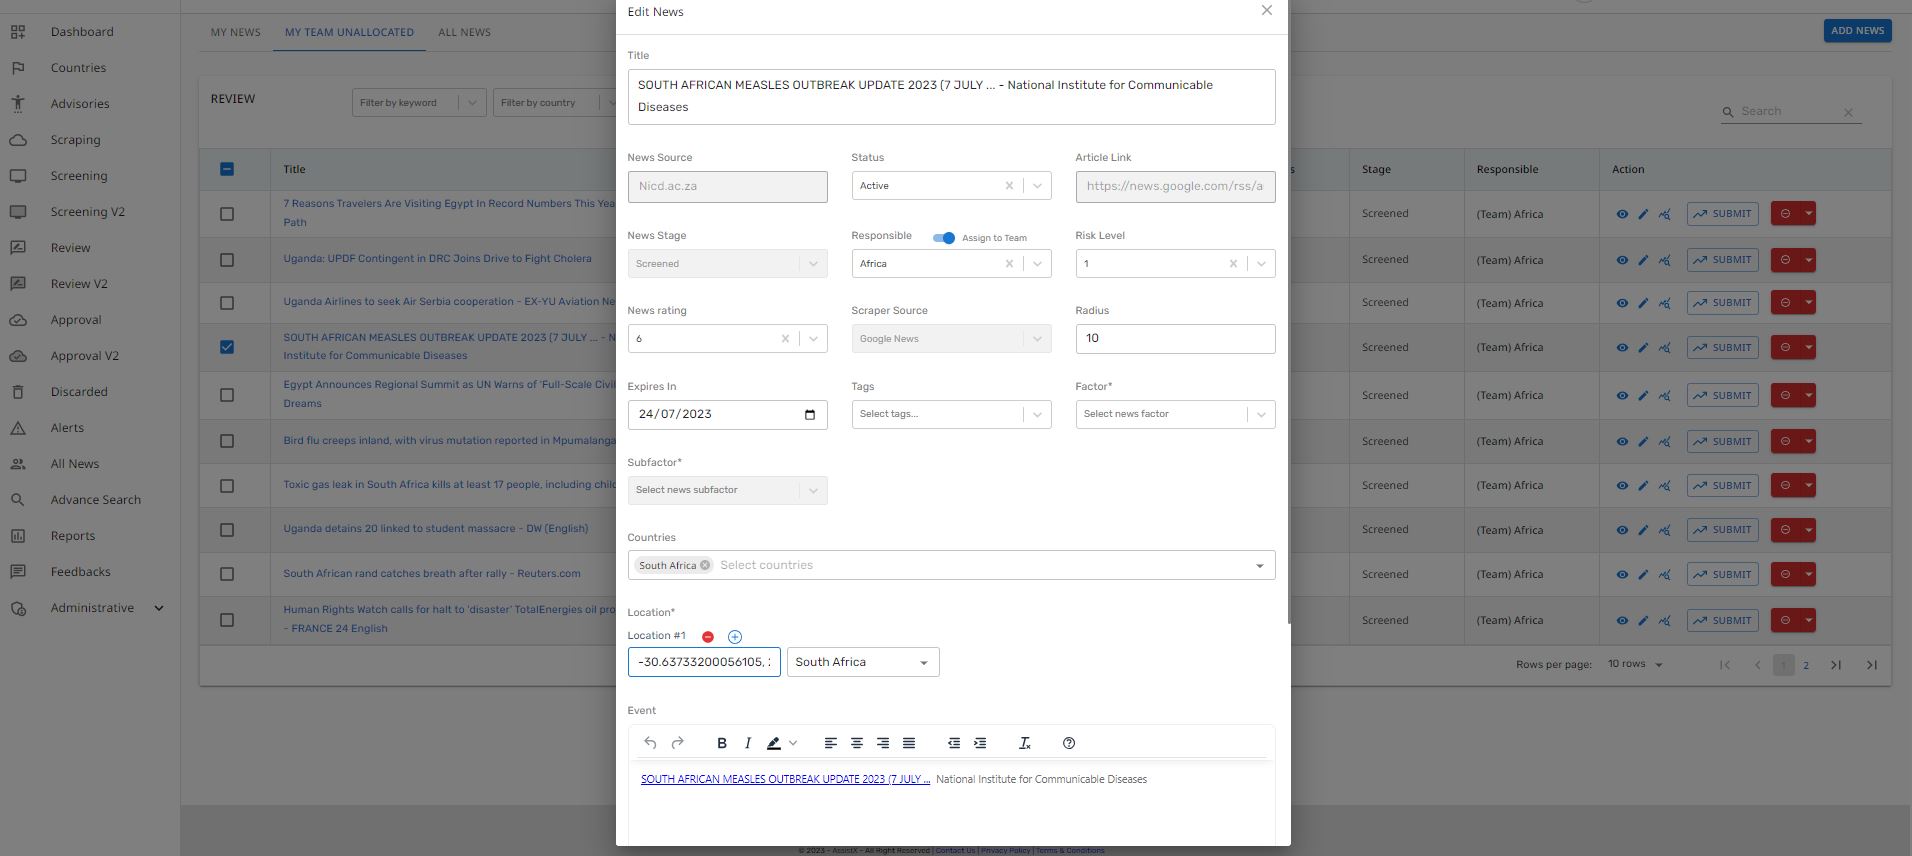Click the remove Location #1 red icon
The width and height of the screenshot is (1912, 856).
(x=708, y=637)
